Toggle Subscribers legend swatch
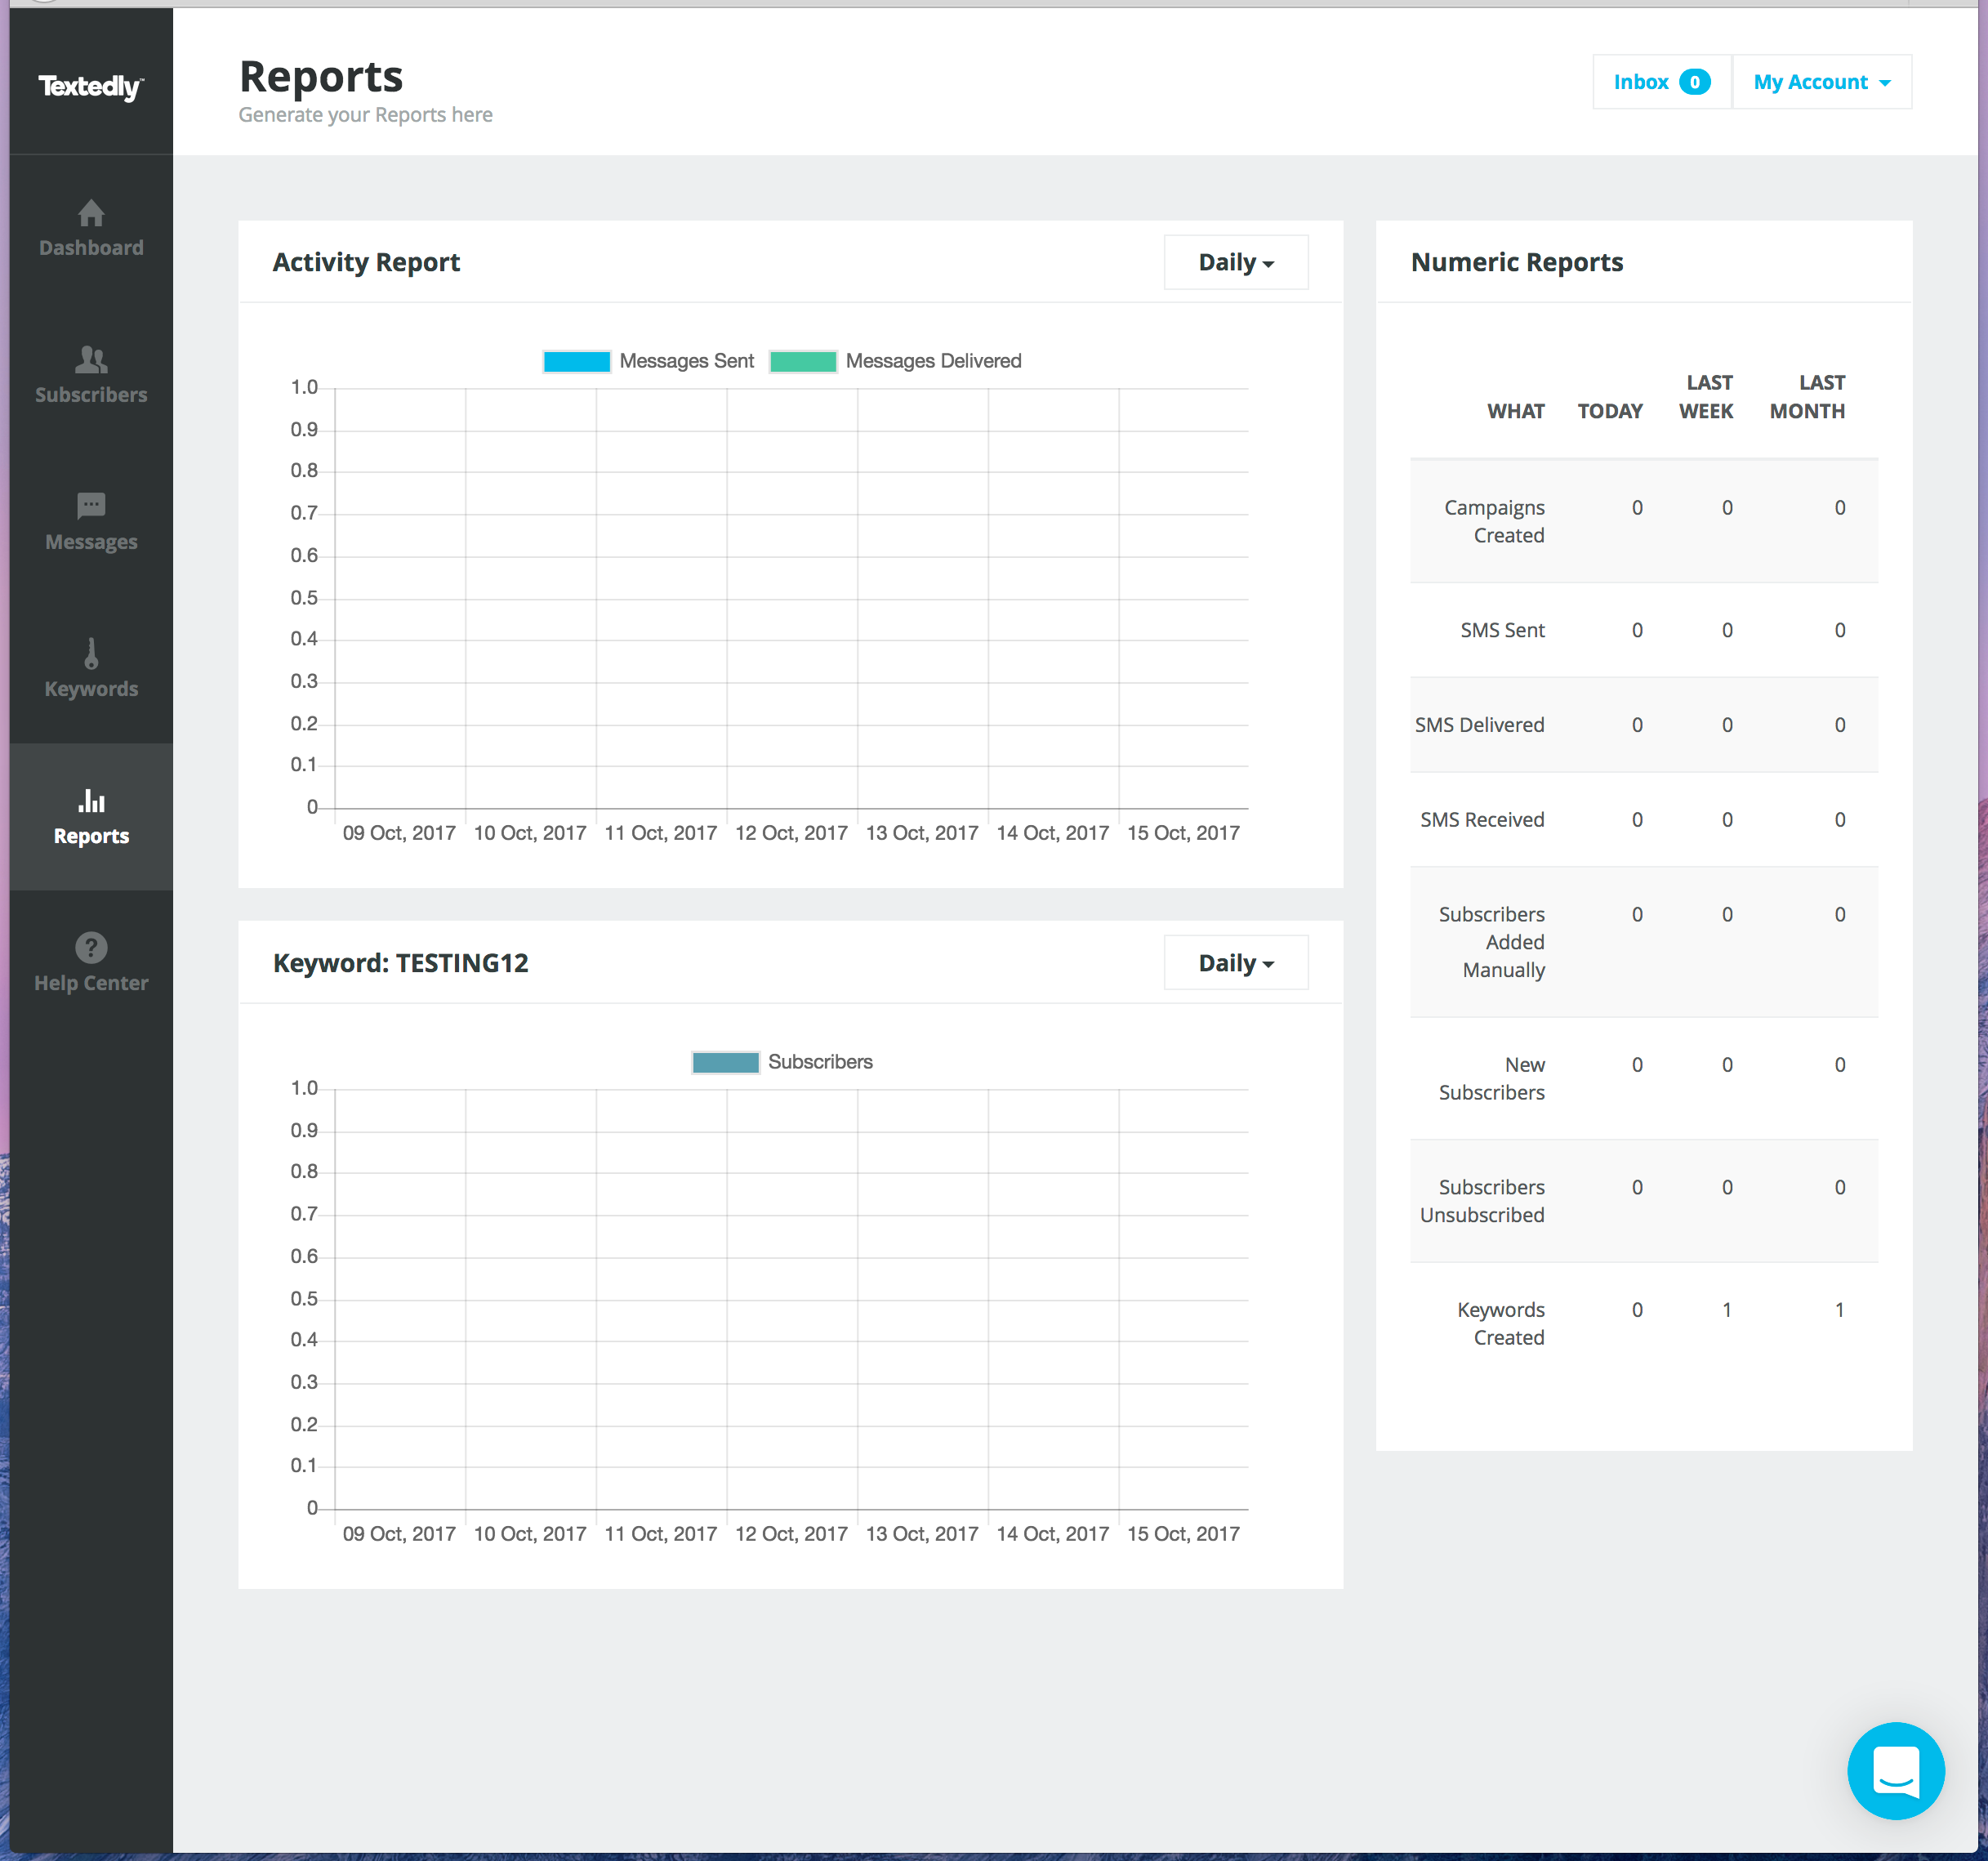The height and width of the screenshot is (1861, 1988). [725, 1062]
